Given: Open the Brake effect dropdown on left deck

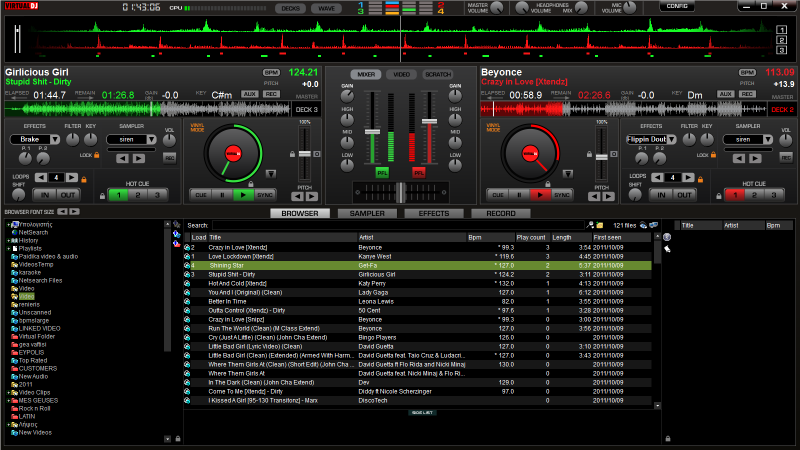Looking at the screenshot, I should [55, 139].
